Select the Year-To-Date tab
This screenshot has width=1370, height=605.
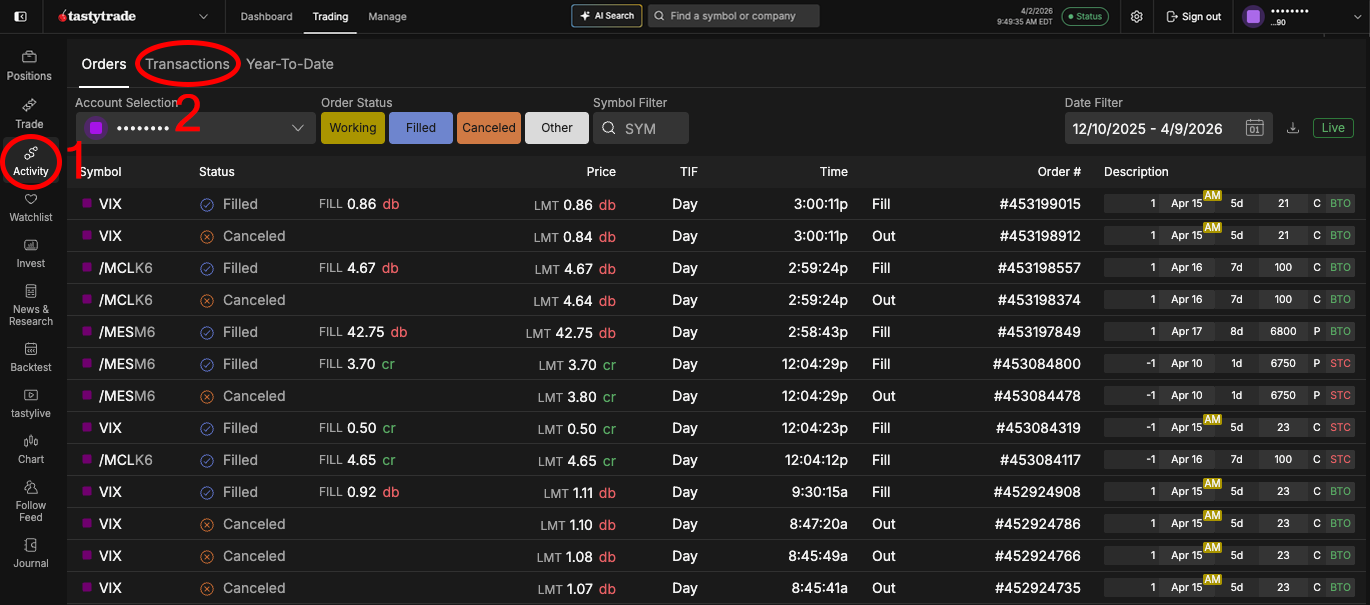click(x=290, y=64)
